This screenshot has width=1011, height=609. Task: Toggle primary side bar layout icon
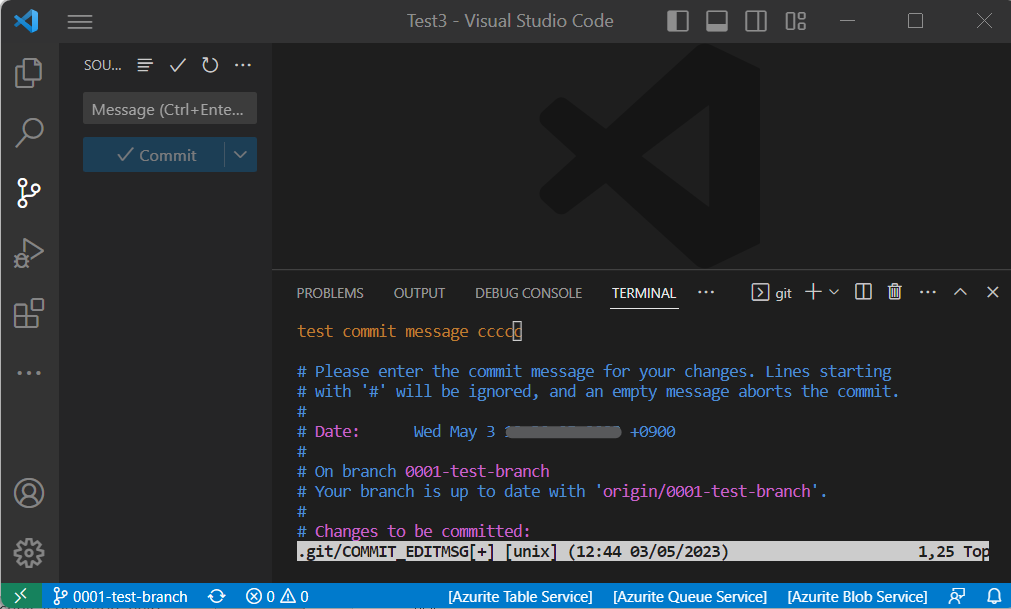coord(678,21)
